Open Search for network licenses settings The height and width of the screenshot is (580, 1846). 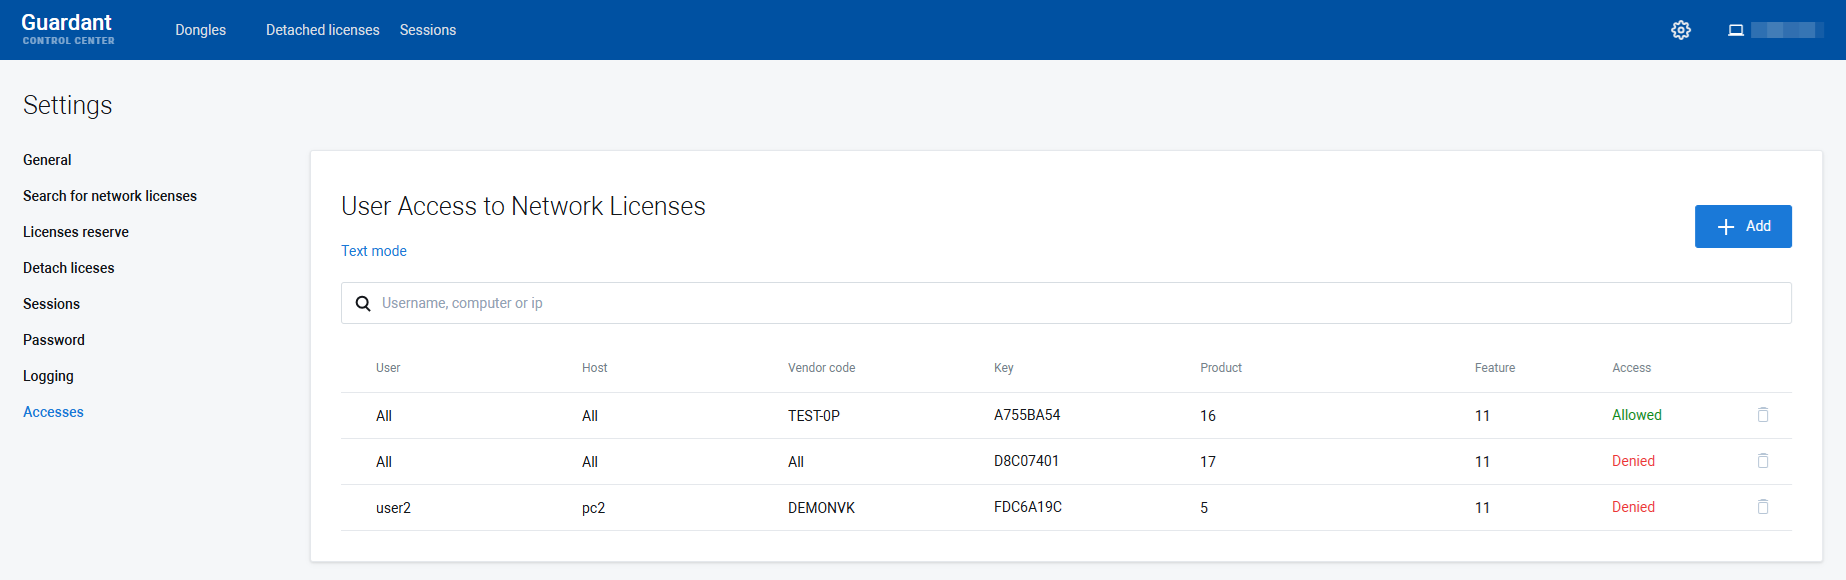click(x=110, y=196)
